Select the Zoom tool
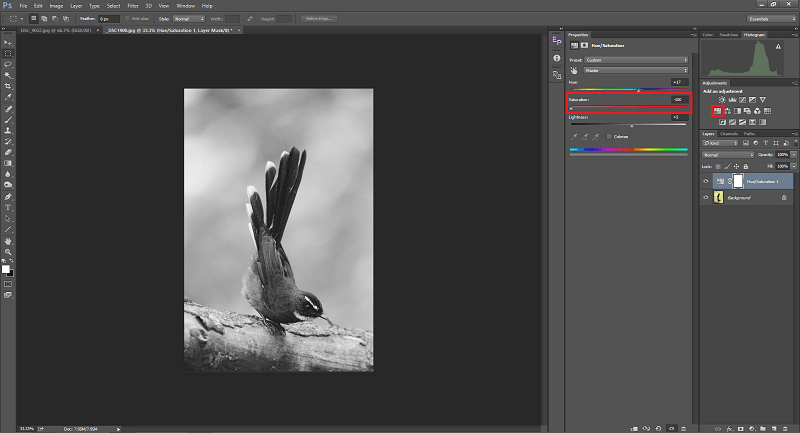This screenshot has width=800, height=433. click(8, 252)
